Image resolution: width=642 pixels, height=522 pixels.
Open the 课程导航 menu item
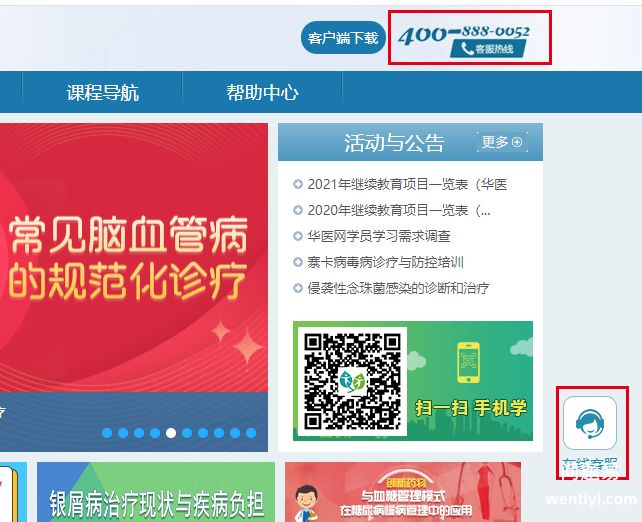tap(102, 93)
